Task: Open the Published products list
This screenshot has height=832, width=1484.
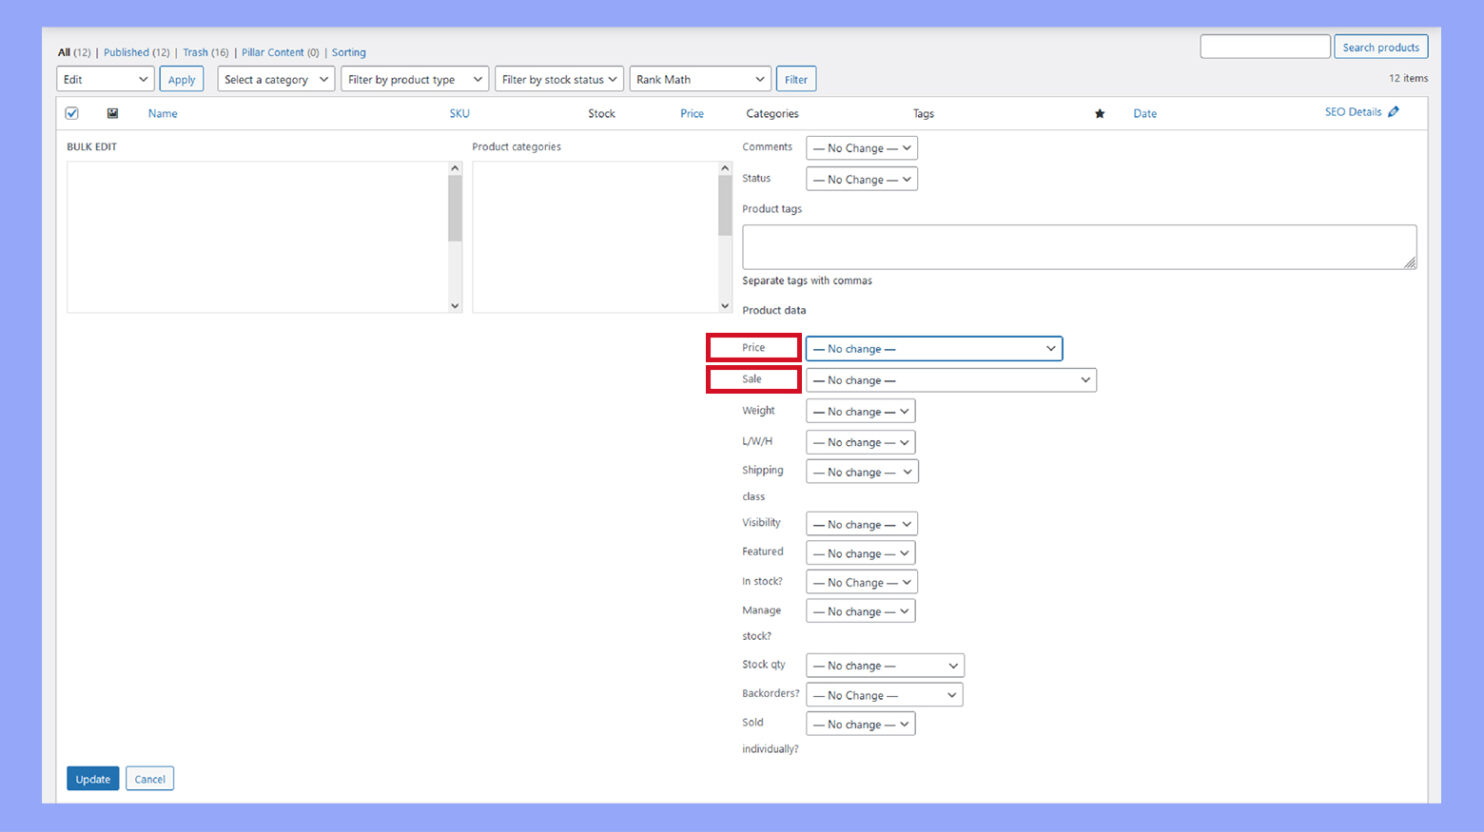Action: pos(128,52)
